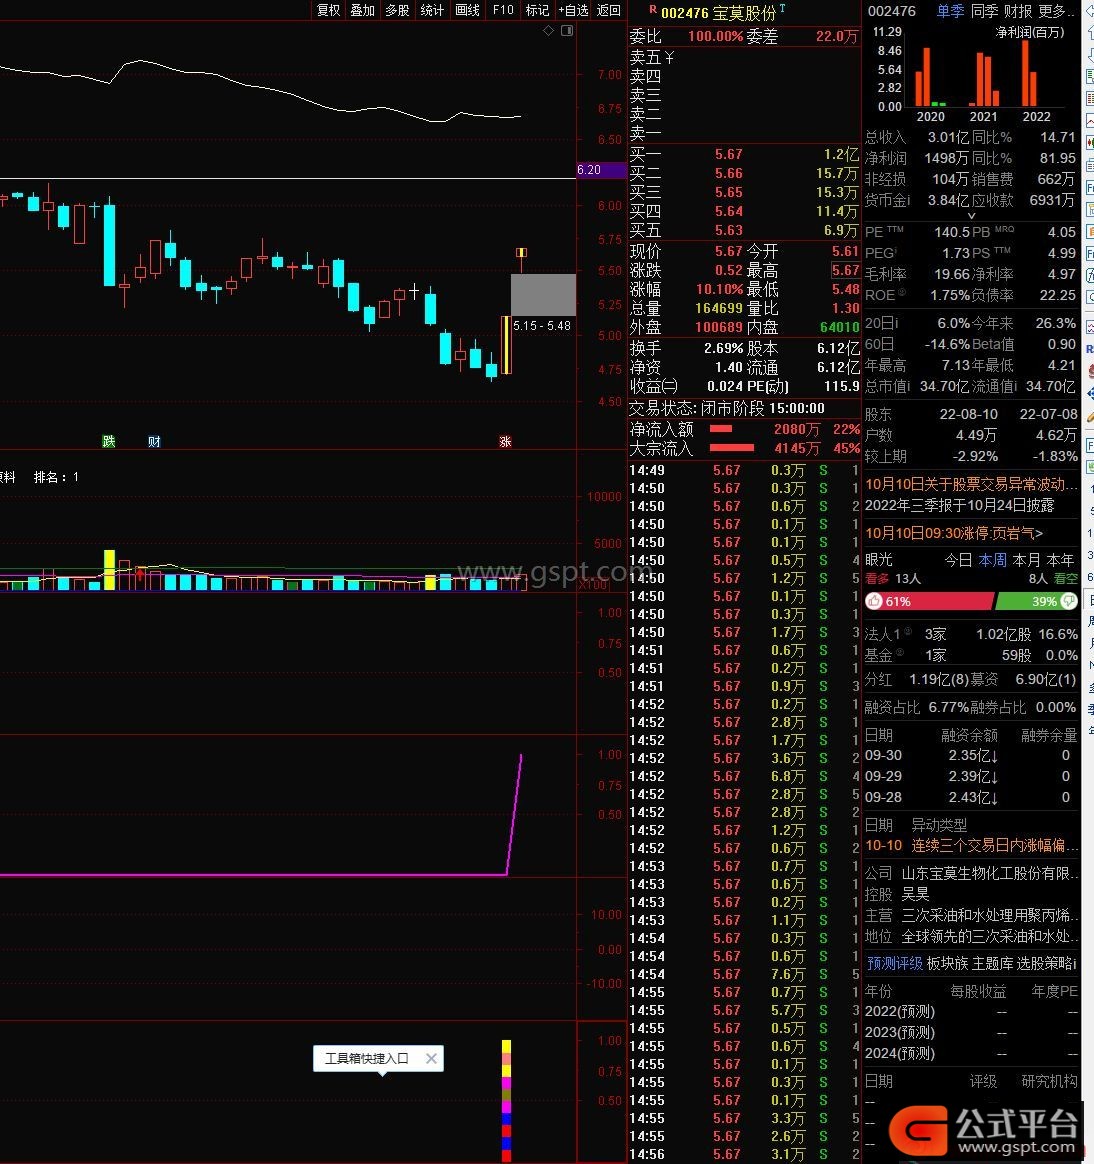
Task: Click the stock title 002476 宝莫股份
Action: coord(718,13)
